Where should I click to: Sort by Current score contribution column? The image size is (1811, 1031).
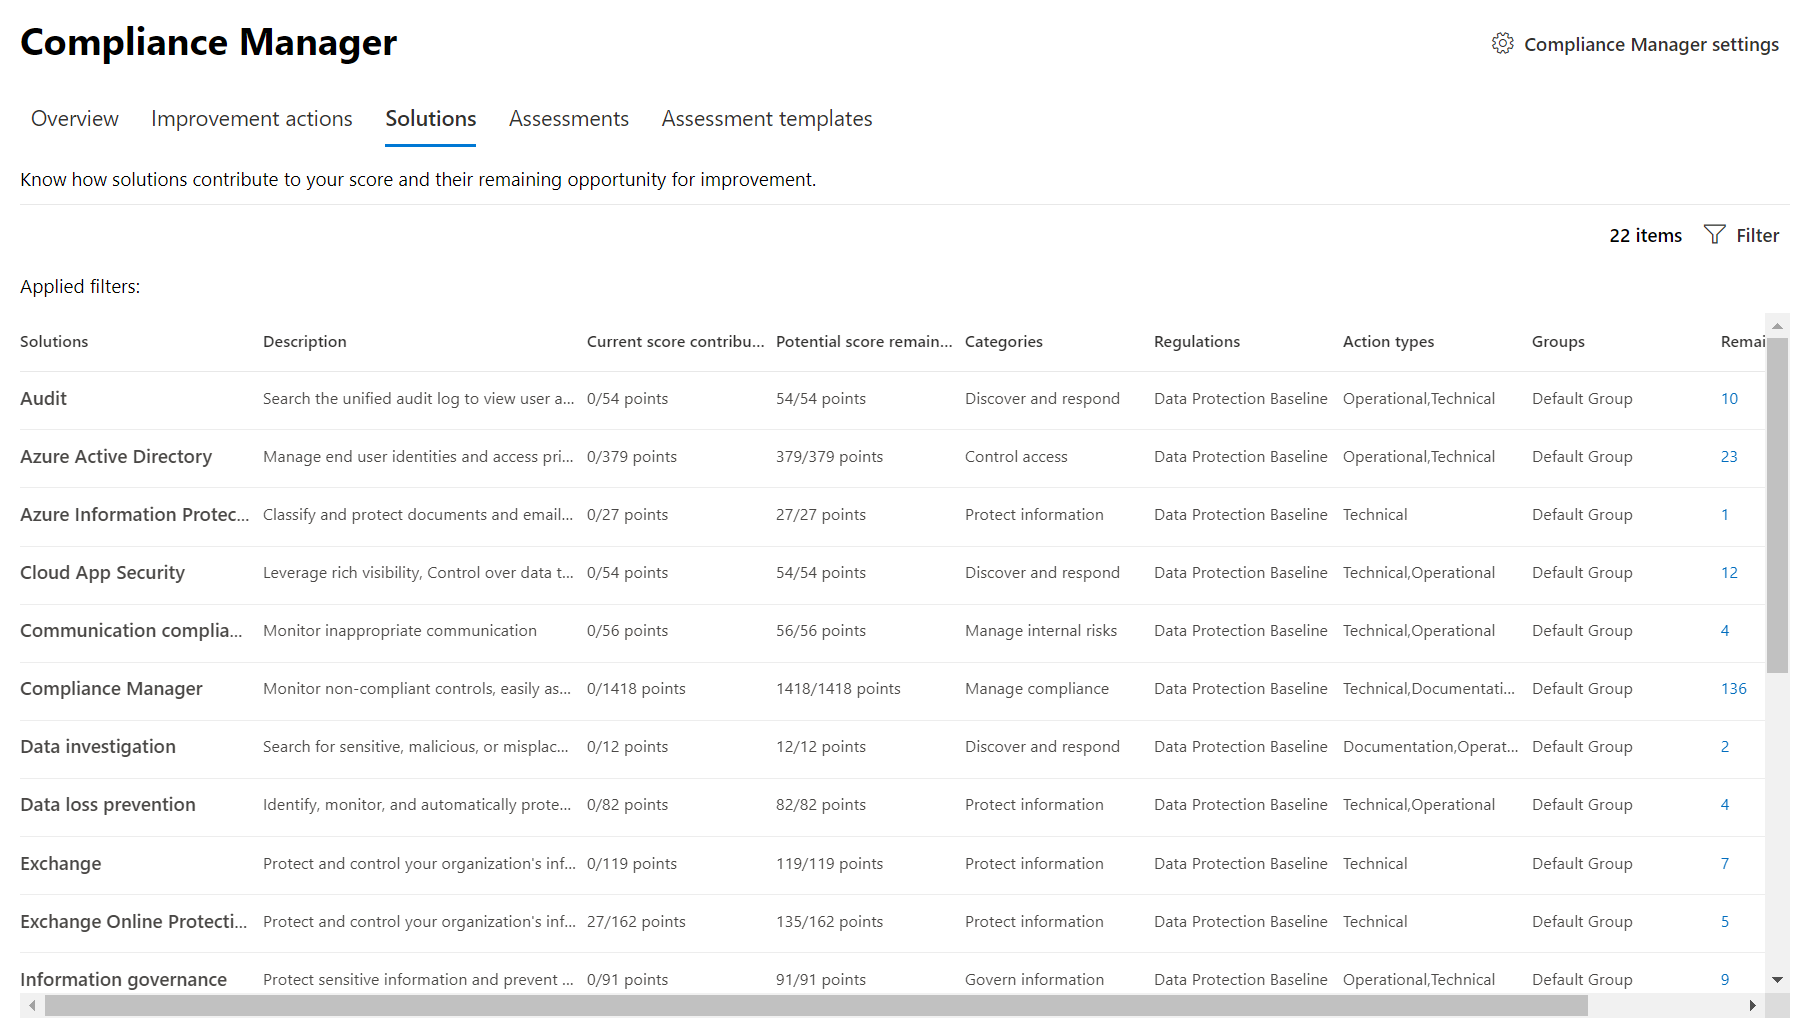[675, 341]
